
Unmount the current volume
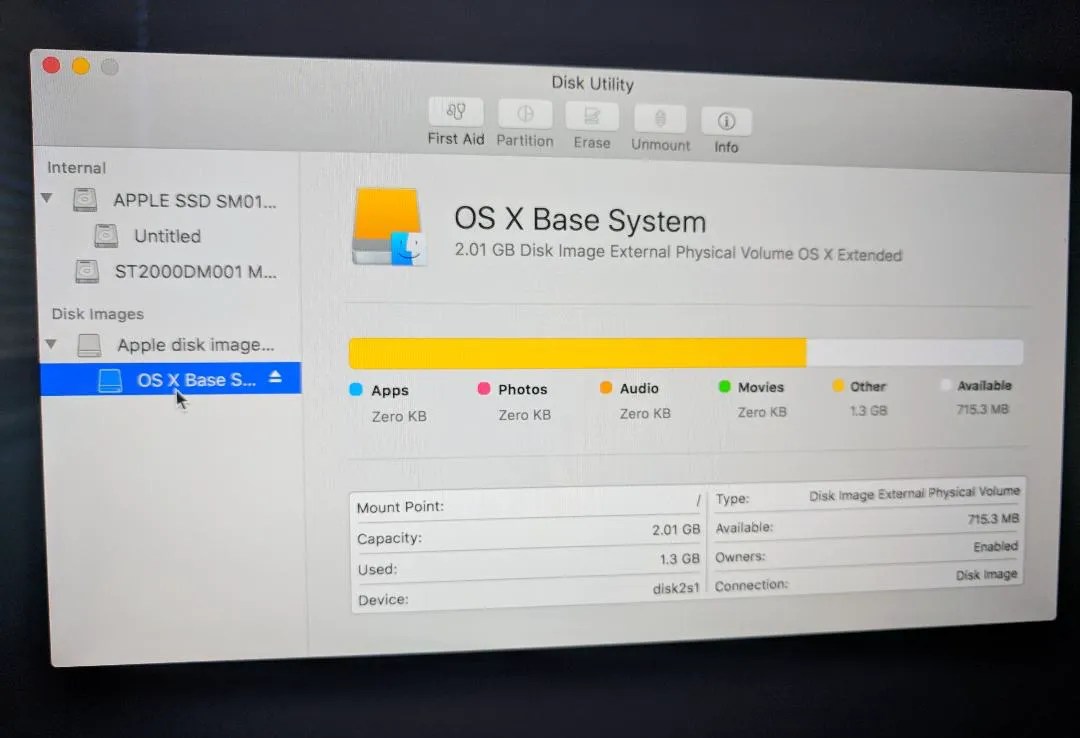(x=660, y=118)
